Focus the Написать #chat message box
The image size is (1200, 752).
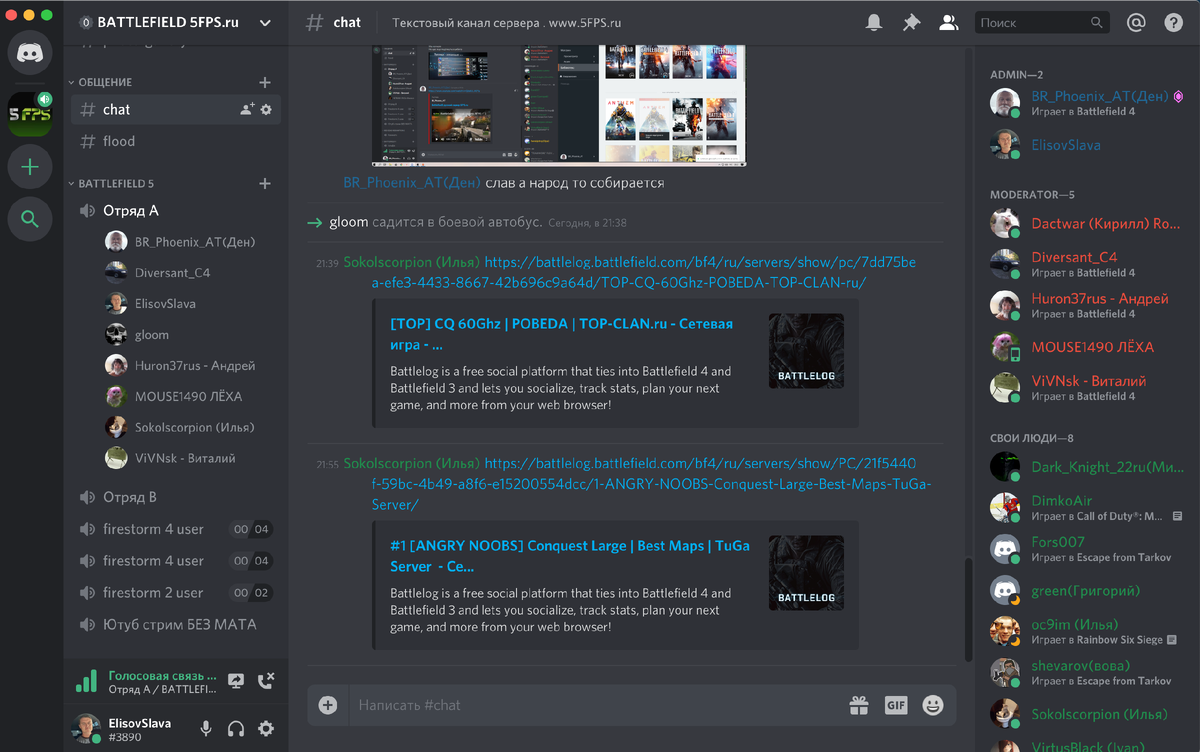[x=595, y=705]
